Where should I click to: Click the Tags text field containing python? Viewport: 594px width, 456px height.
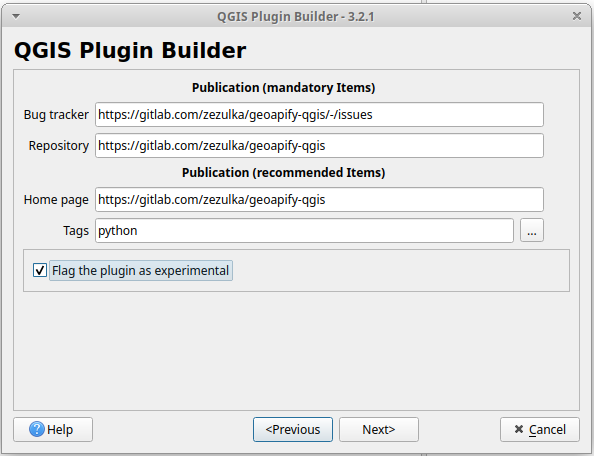pyautogui.click(x=304, y=231)
